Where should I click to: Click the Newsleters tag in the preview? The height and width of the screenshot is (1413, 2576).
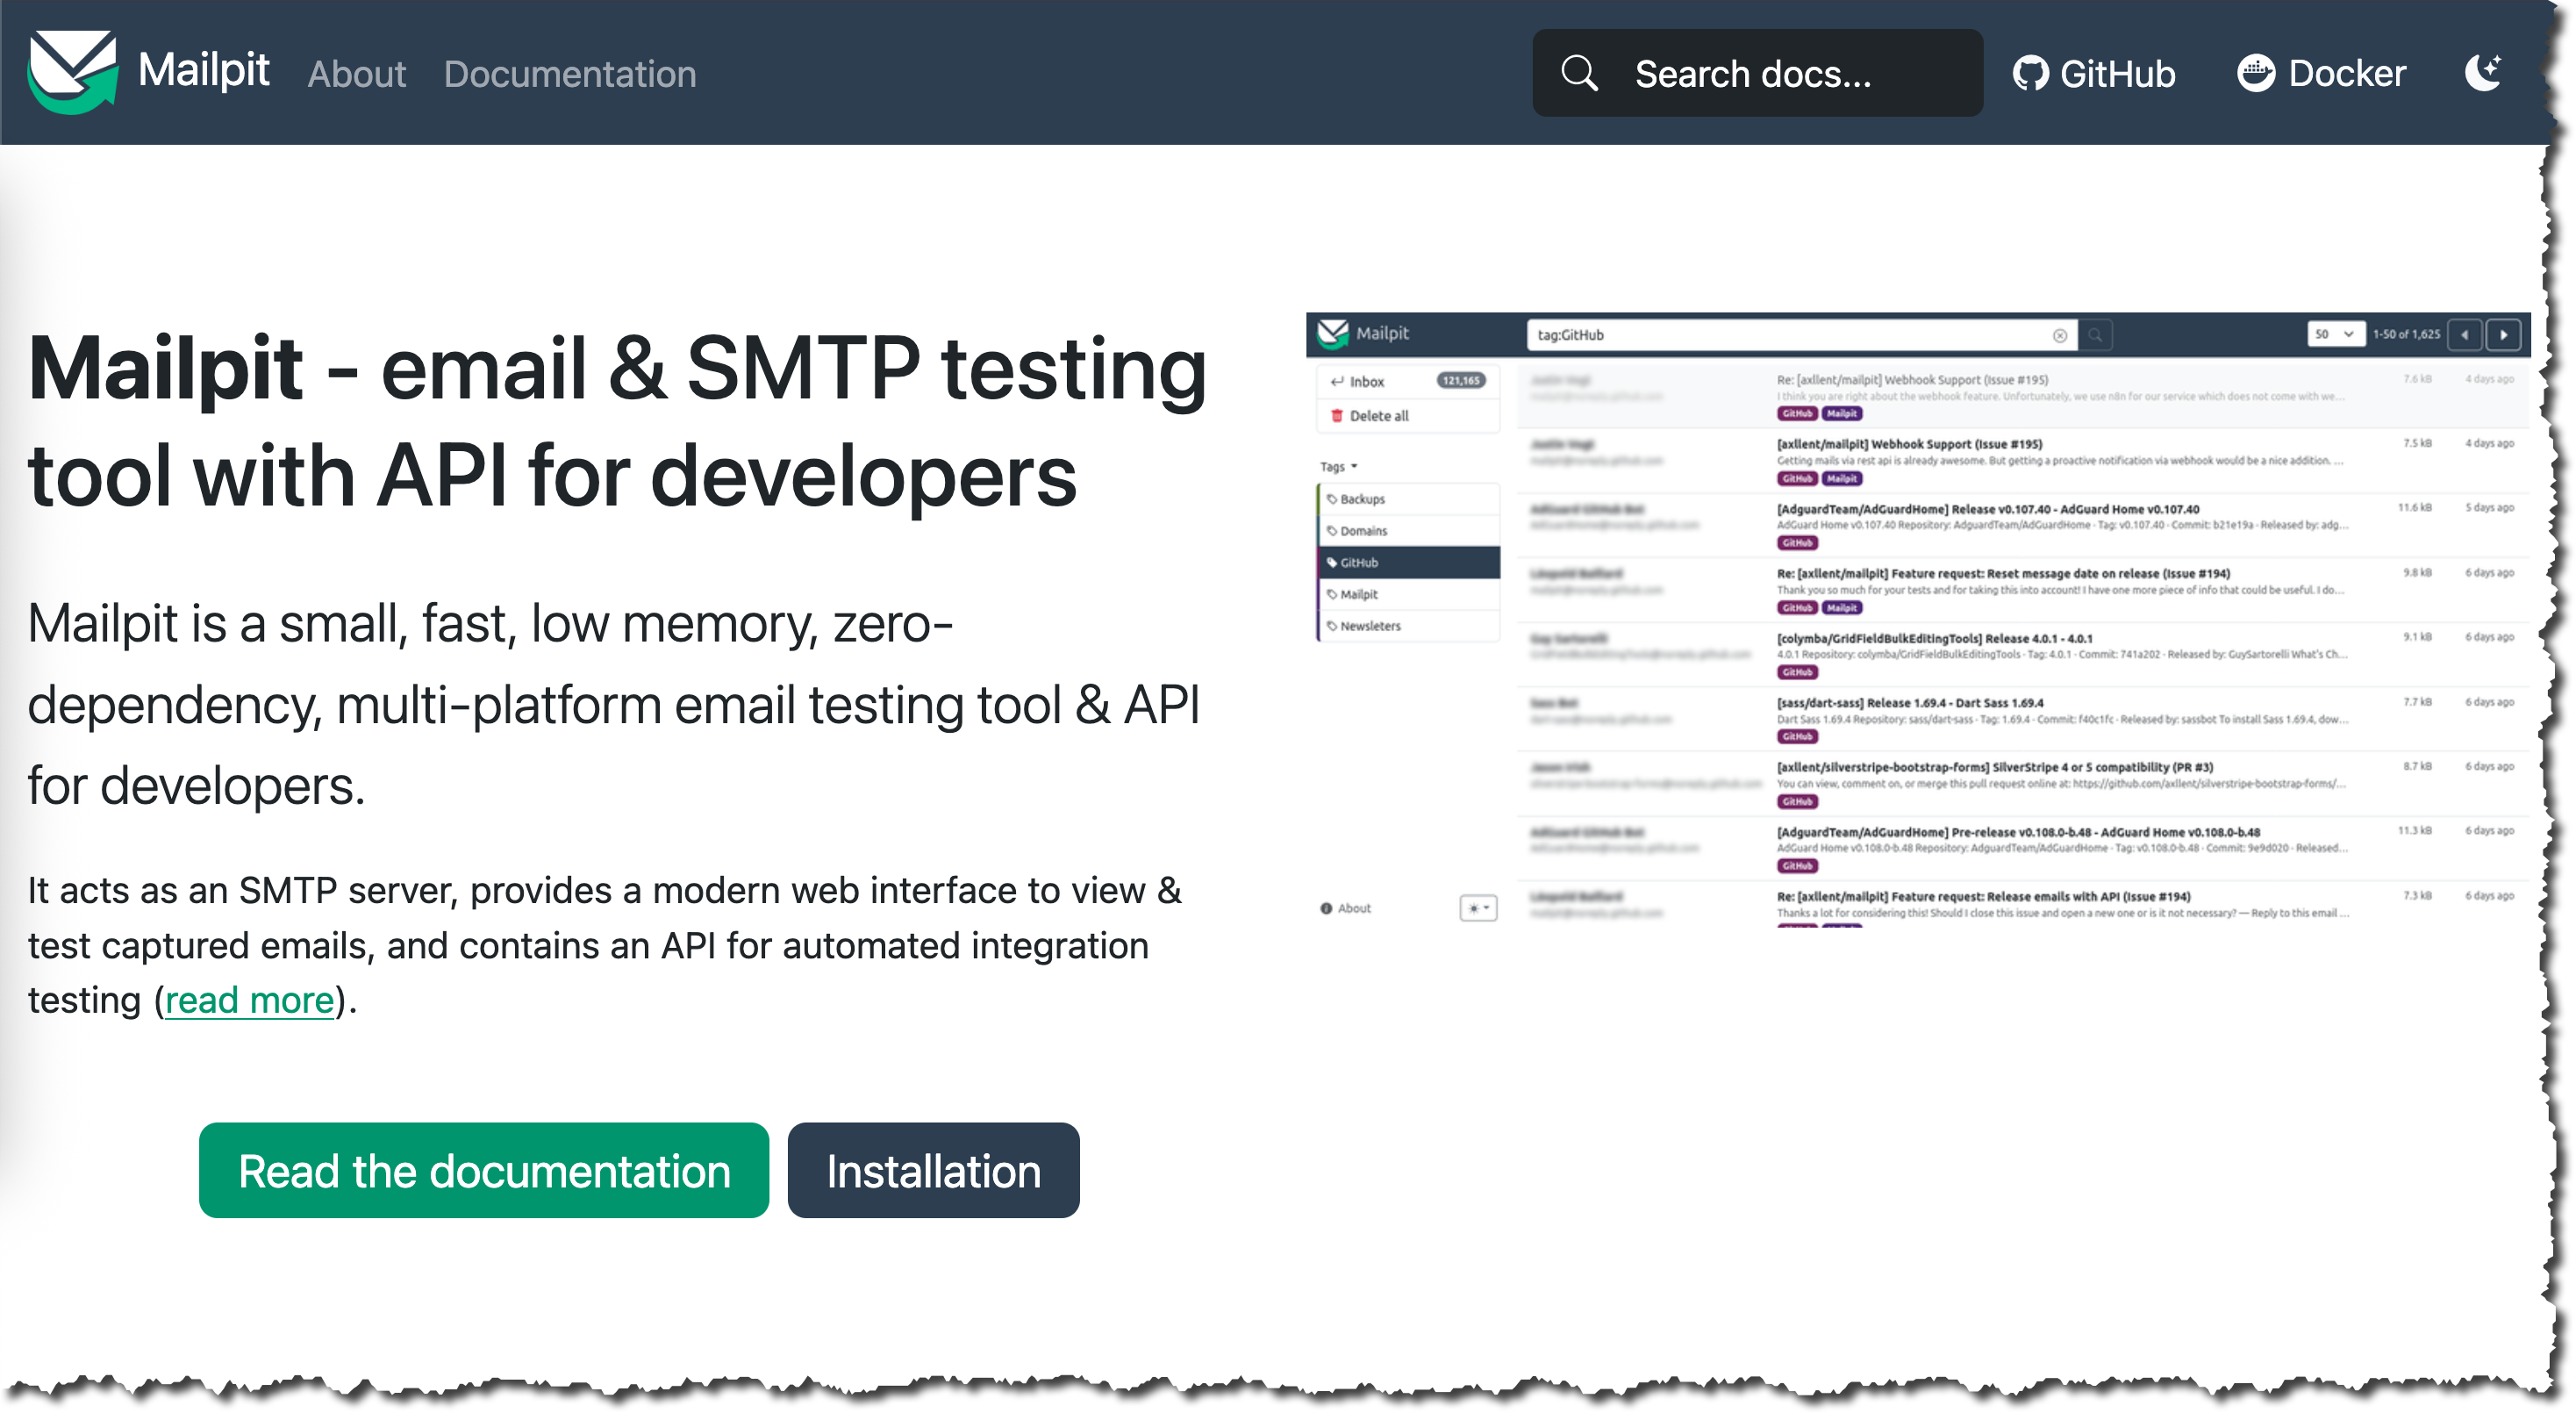[x=1408, y=626]
